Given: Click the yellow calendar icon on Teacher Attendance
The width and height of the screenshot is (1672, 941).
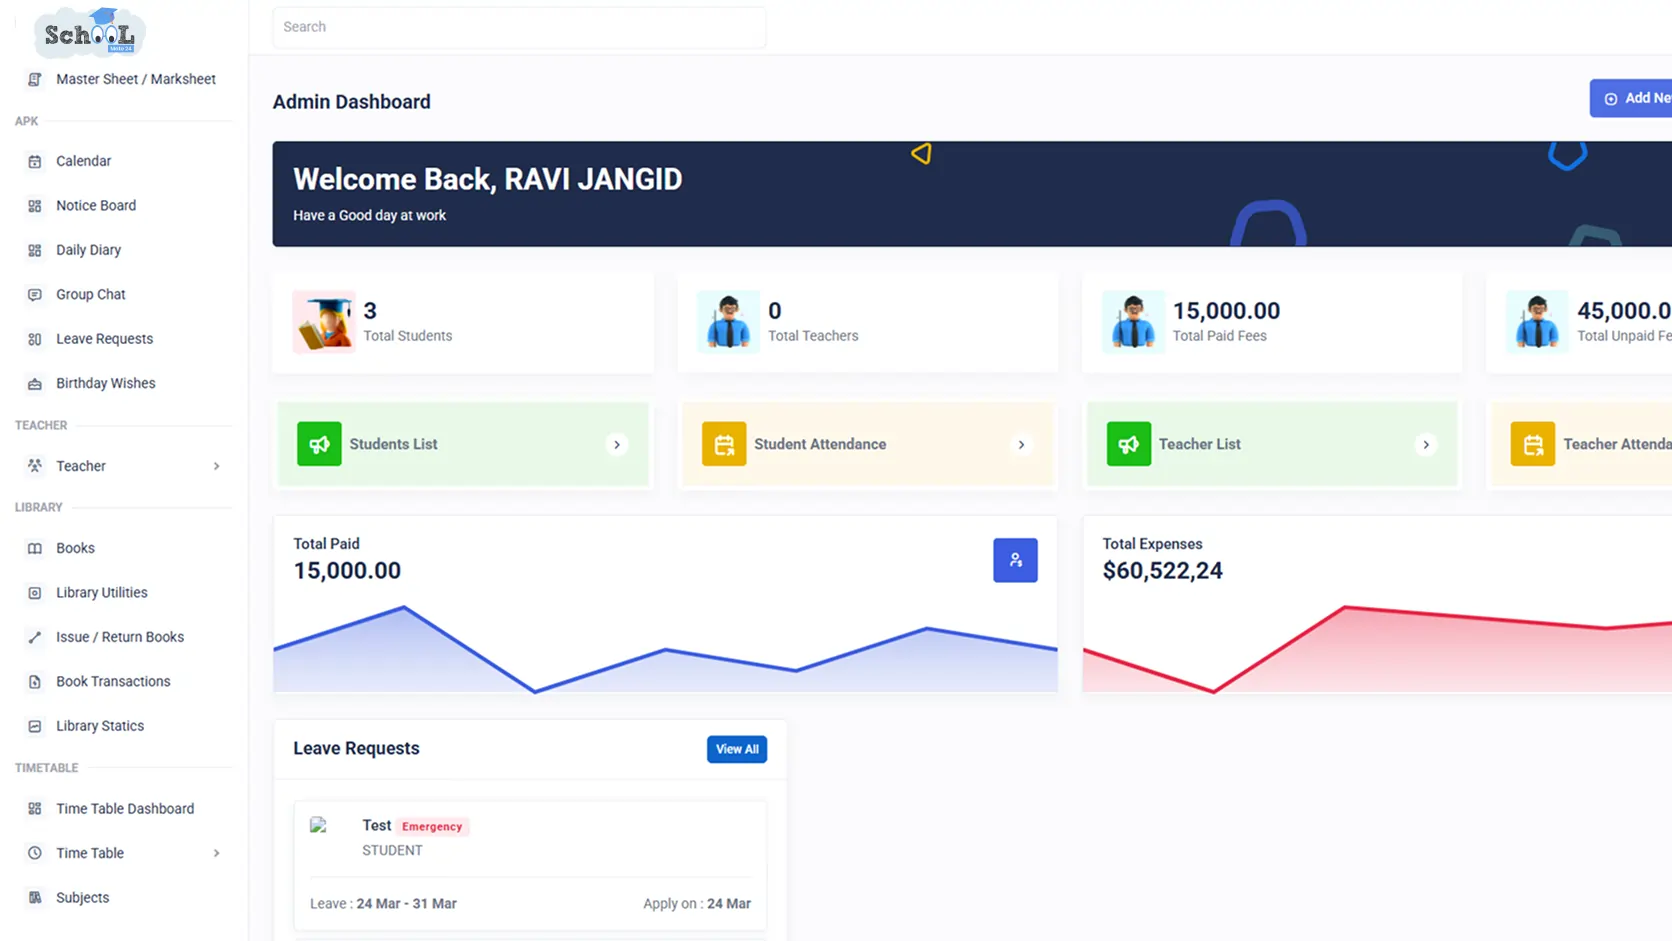Looking at the screenshot, I should [1533, 444].
